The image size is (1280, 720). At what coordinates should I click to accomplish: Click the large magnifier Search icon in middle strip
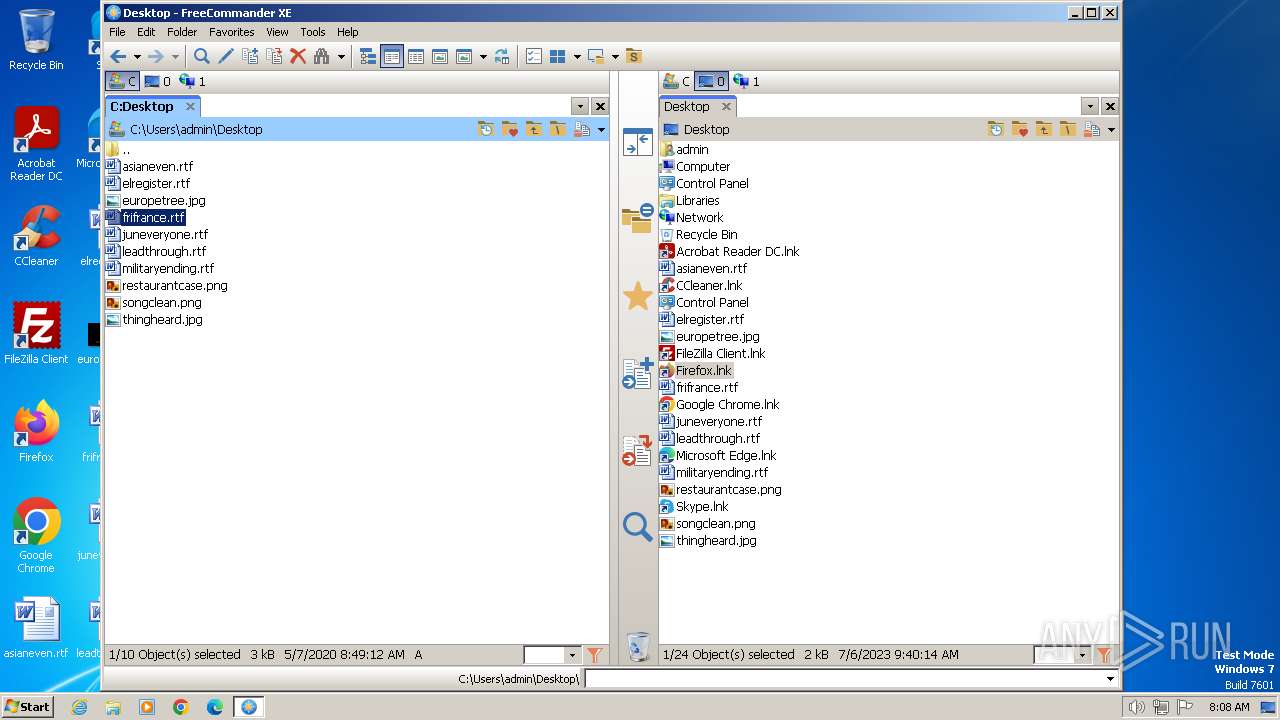[x=637, y=527]
